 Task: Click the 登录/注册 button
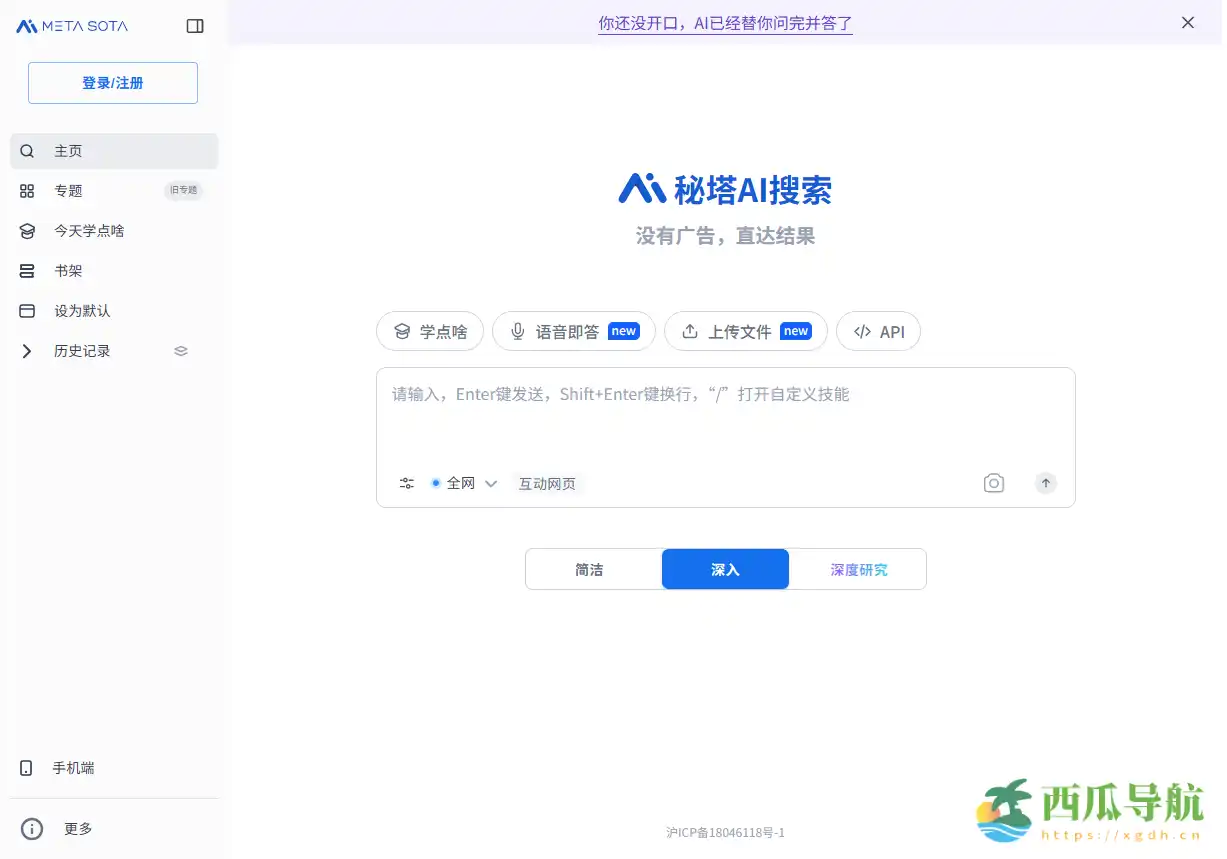point(112,83)
